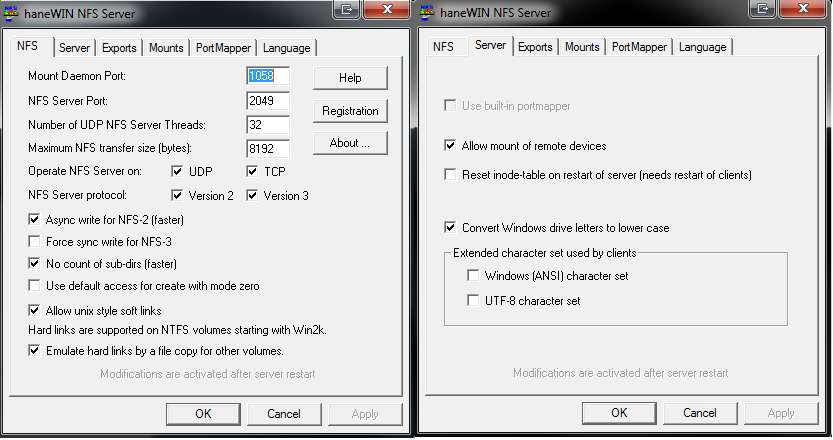
Task: Click the restore icon button in left window title bar
Action: coord(347,9)
